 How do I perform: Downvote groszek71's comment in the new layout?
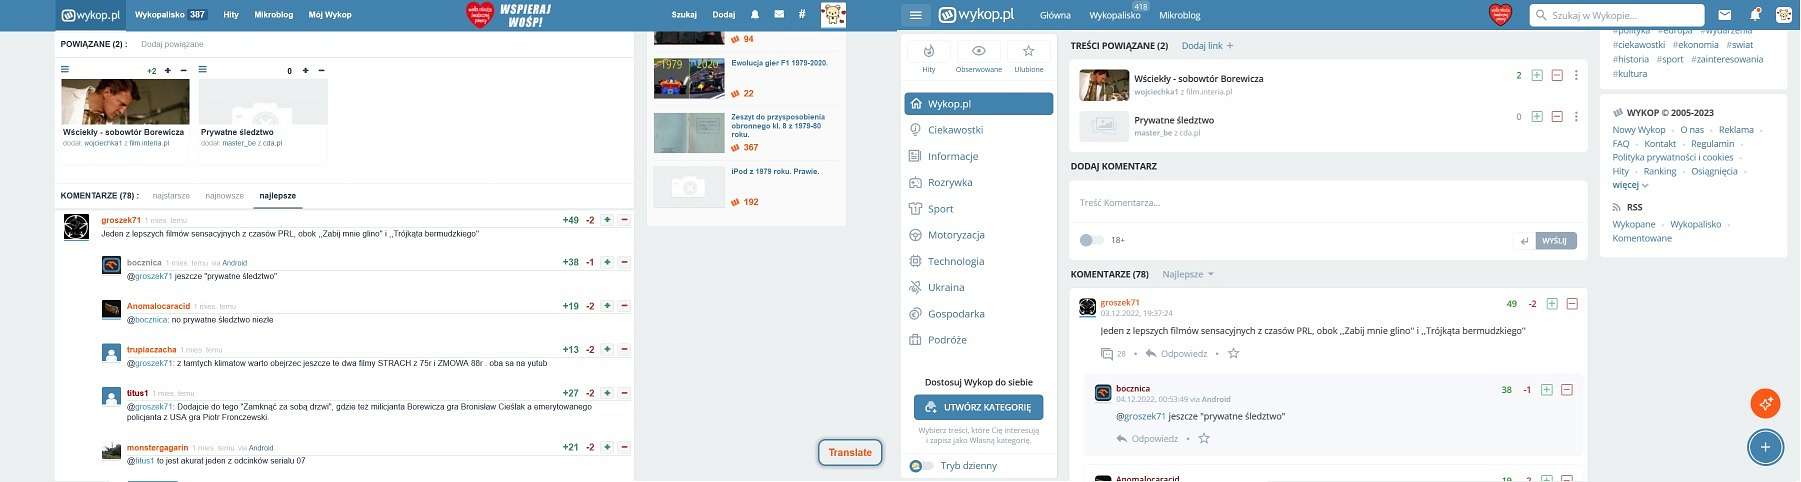pos(1572,304)
